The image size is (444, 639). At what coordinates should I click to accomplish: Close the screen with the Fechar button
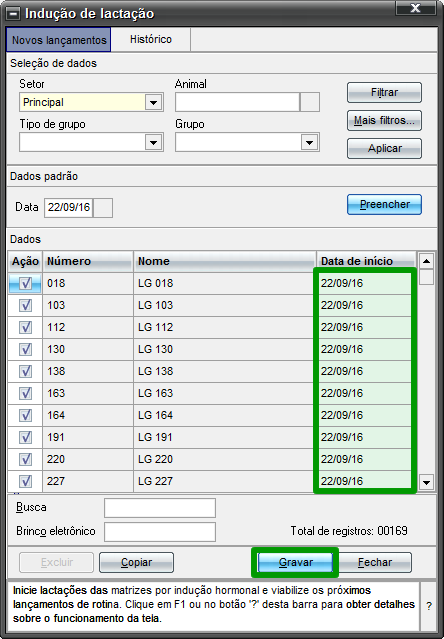(x=375, y=562)
